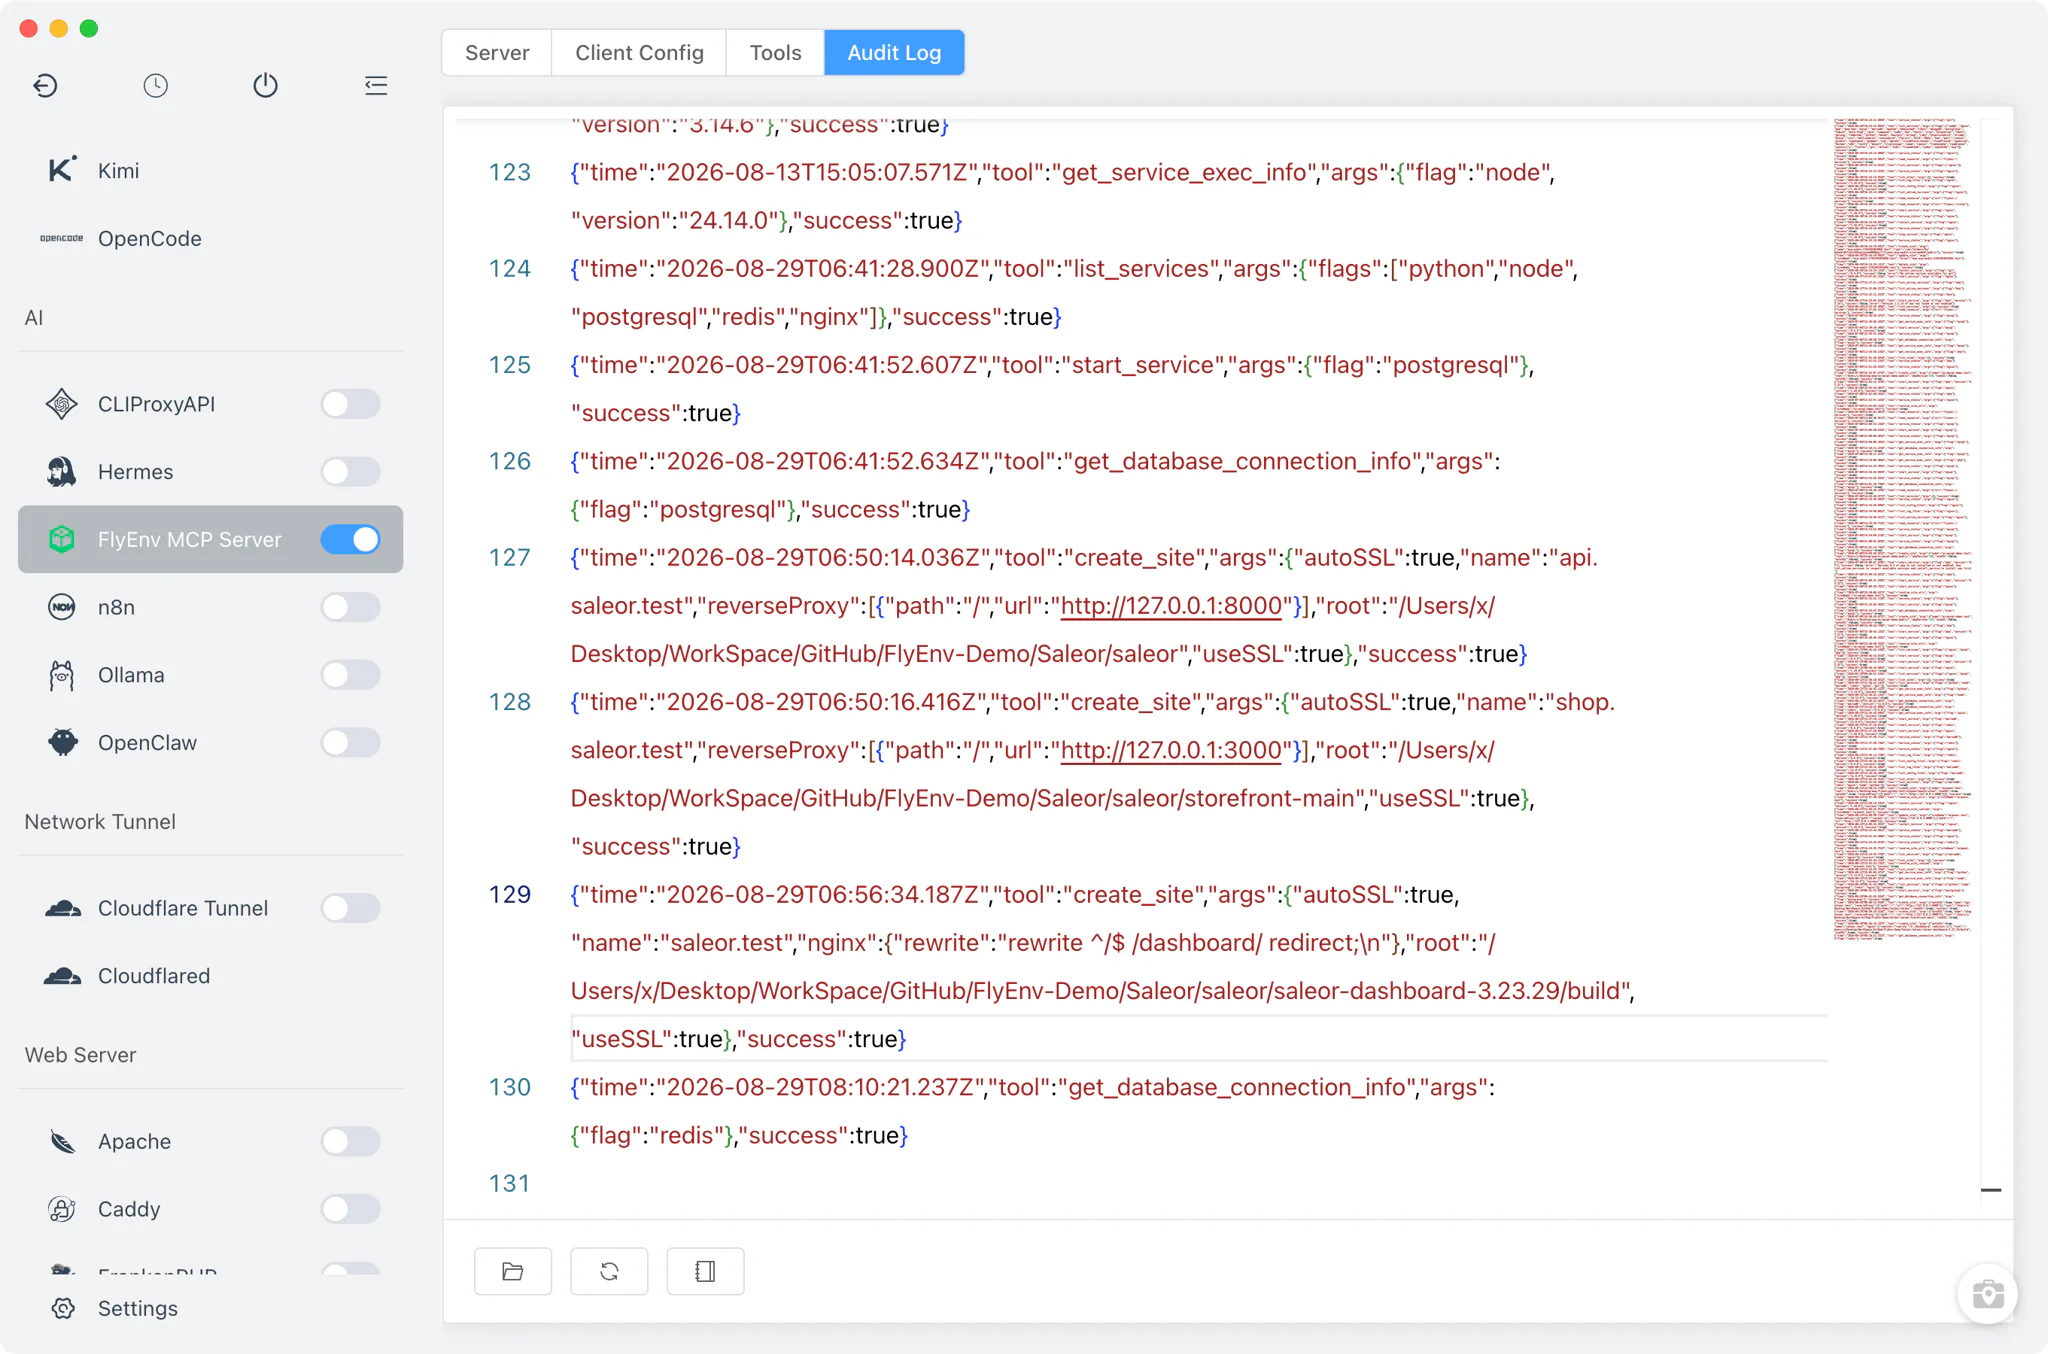Select the n8n icon
The image size is (2048, 1354).
[x=62, y=607]
